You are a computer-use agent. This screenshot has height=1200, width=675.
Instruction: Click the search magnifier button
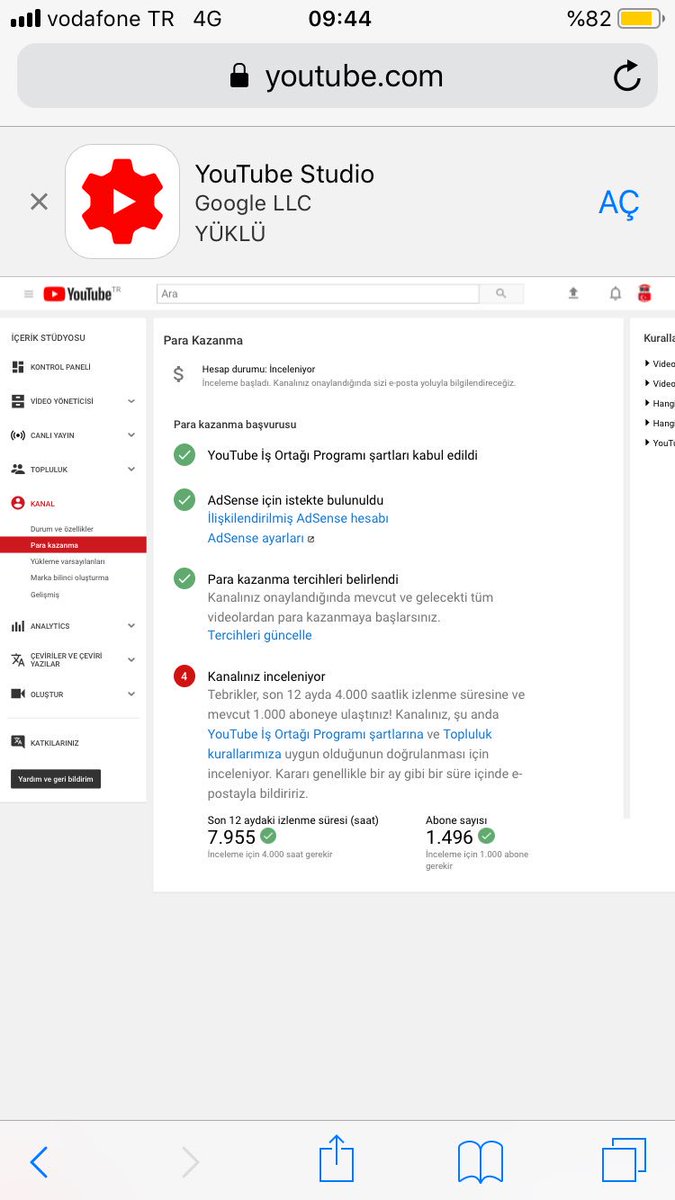point(501,294)
